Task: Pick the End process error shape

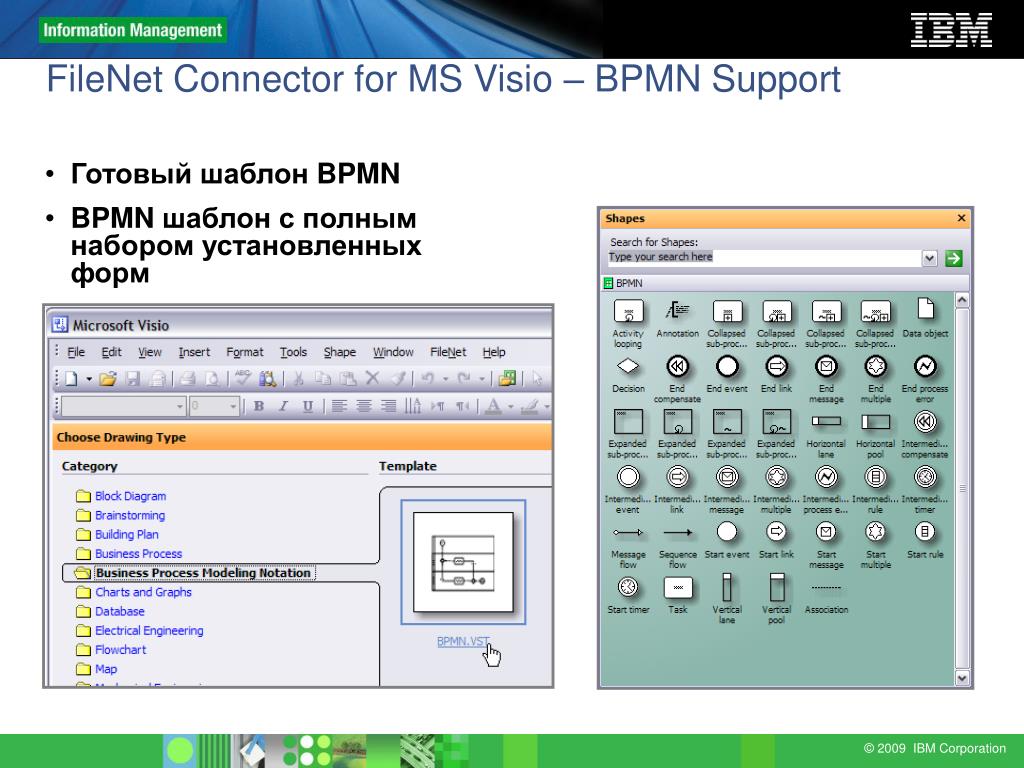Action: (x=925, y=366)
